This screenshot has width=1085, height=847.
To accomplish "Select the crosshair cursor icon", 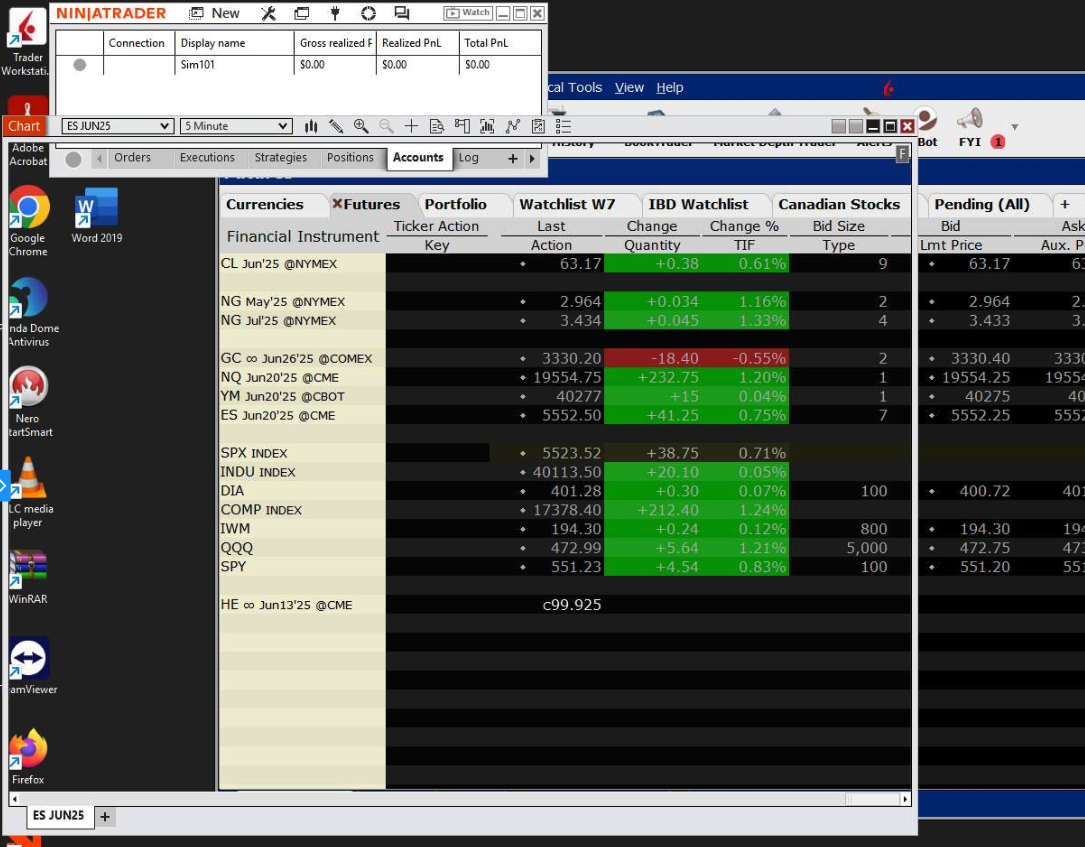I will (411, 126).
